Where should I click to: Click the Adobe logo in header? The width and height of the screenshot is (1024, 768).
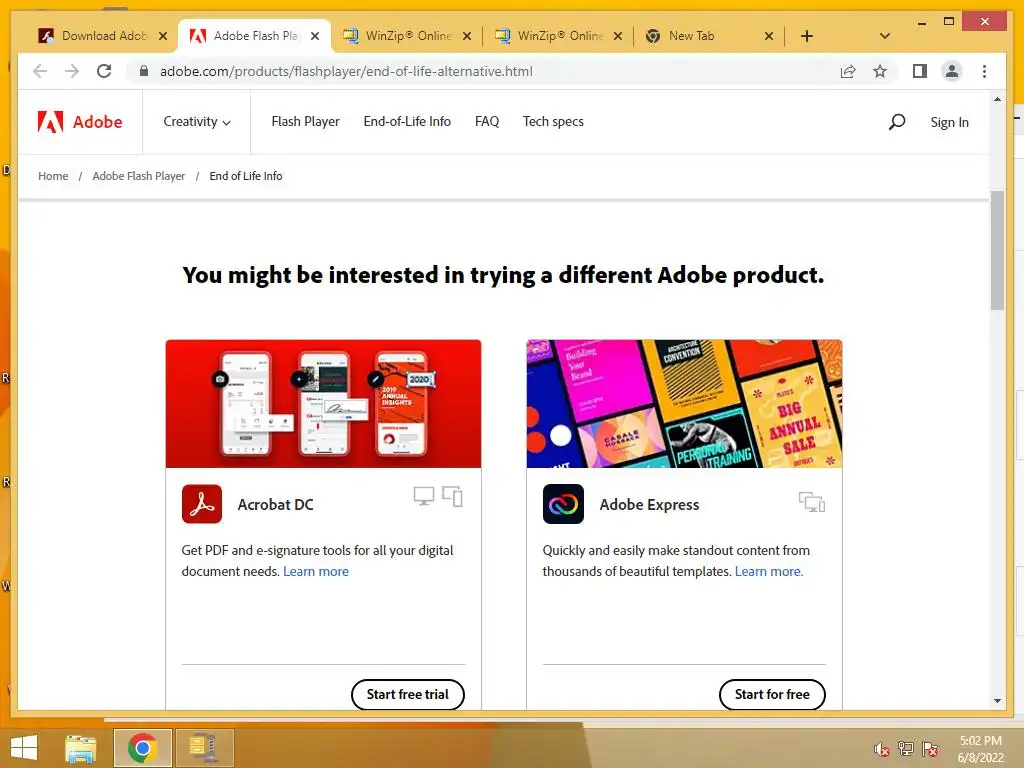click(x=80, y=122)
